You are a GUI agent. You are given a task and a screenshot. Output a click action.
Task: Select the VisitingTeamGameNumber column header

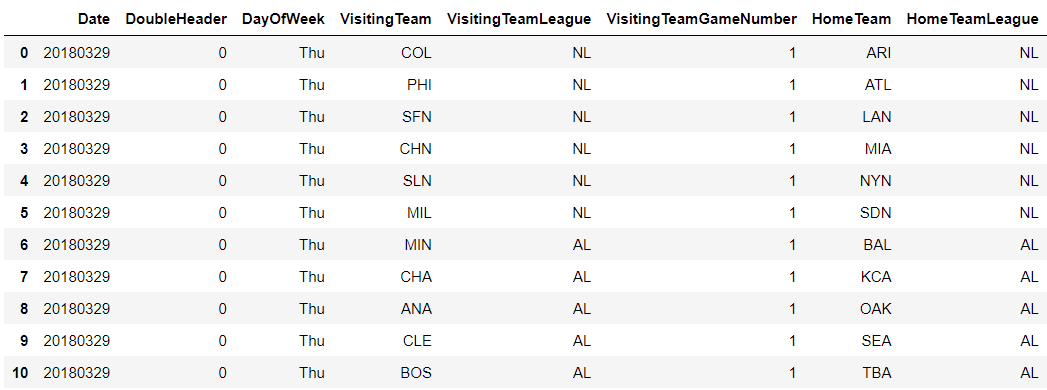click(701, 19)
